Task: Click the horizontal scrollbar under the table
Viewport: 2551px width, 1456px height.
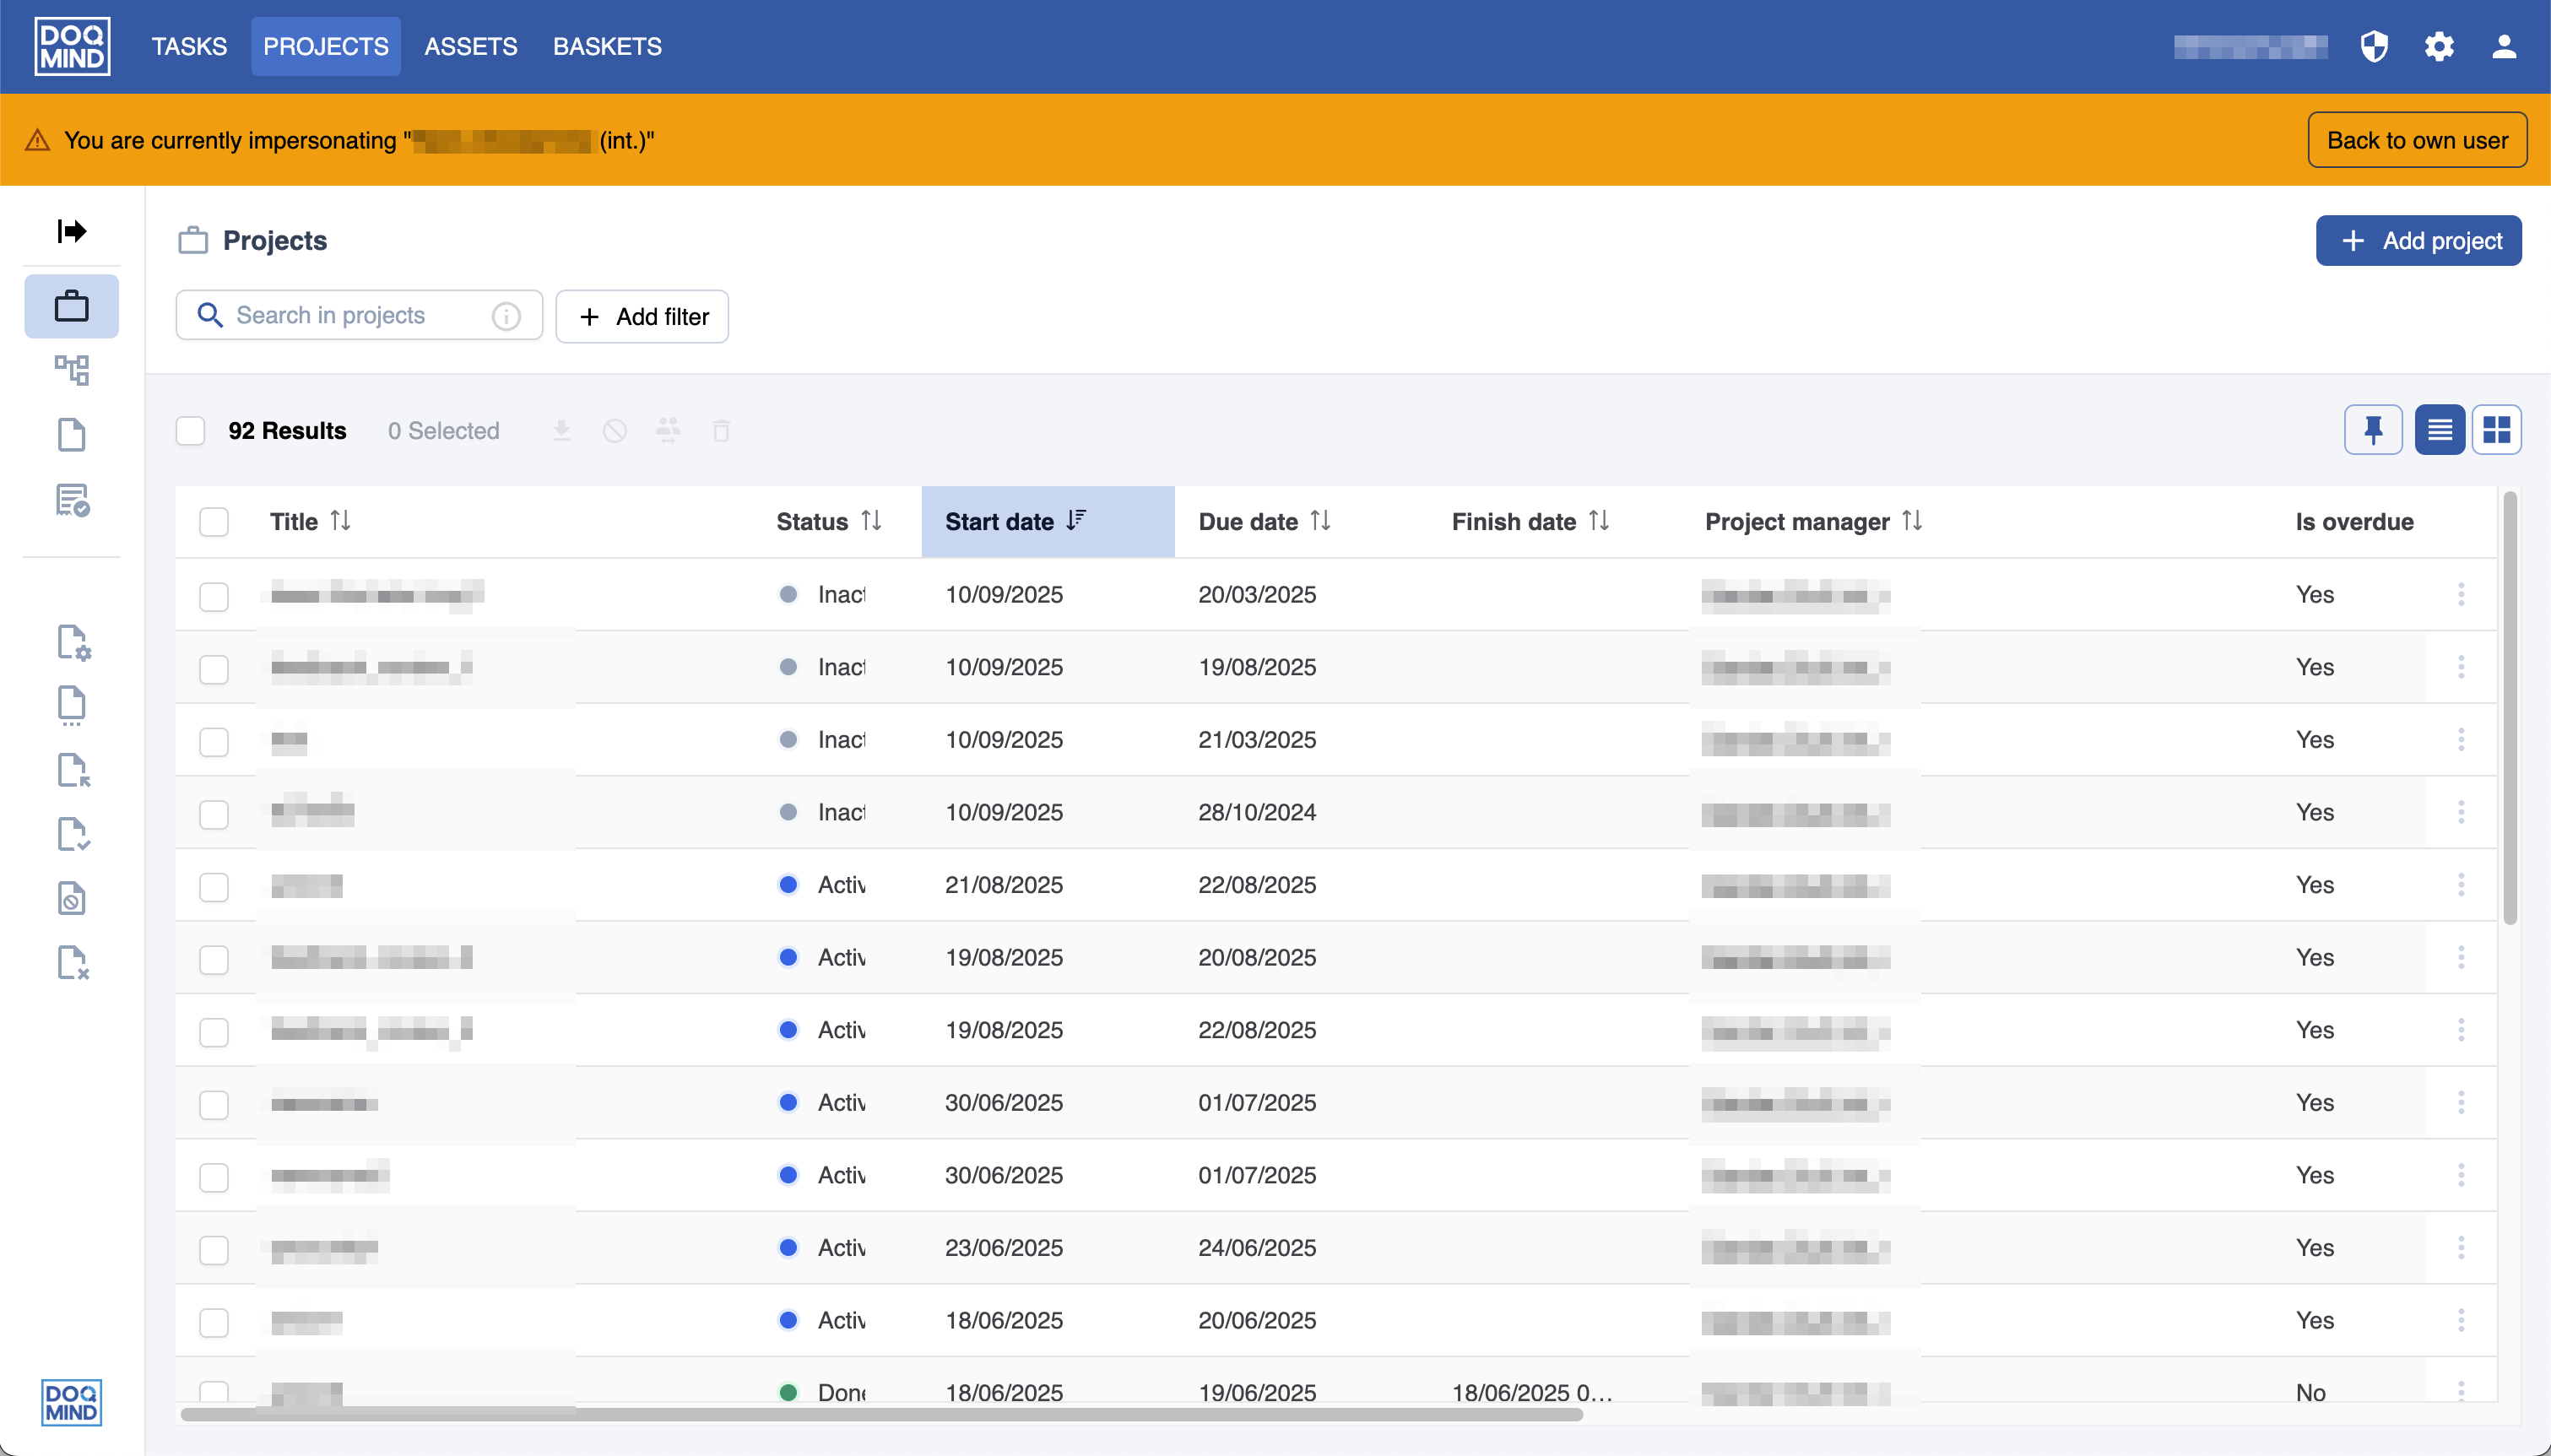Action: click(x=881, y=1414)
